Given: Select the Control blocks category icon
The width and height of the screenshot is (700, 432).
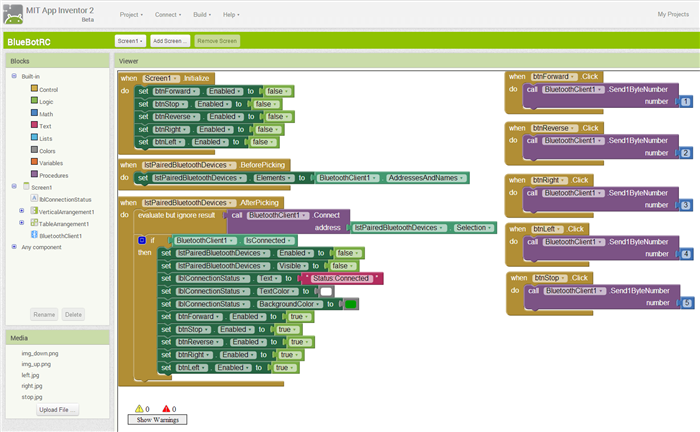Looking at the screenshot, I should point(36,88).
